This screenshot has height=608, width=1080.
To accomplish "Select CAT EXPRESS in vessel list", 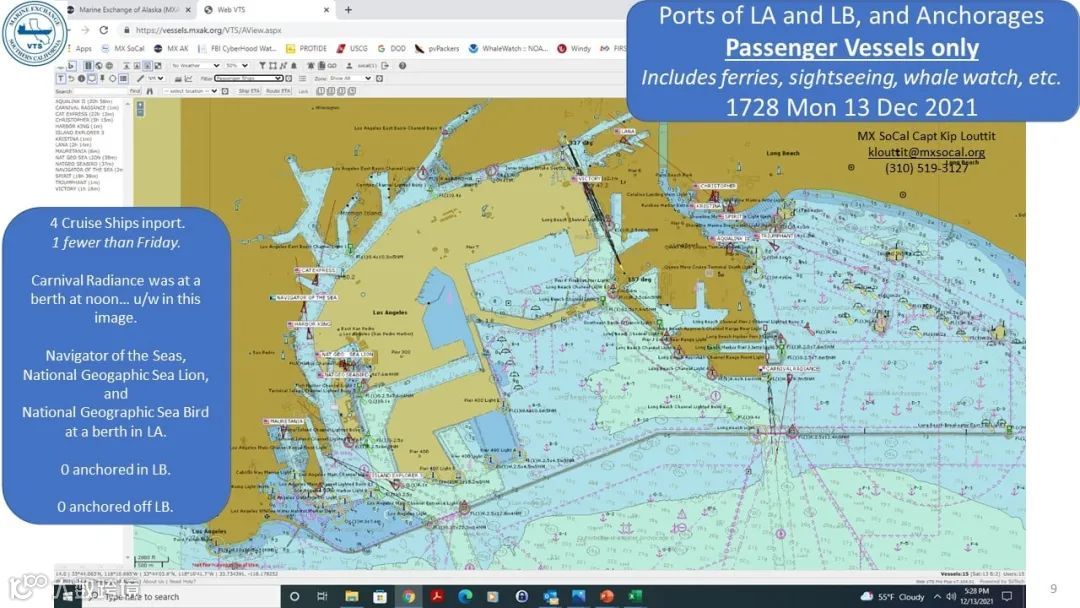I will coord(85,114).
